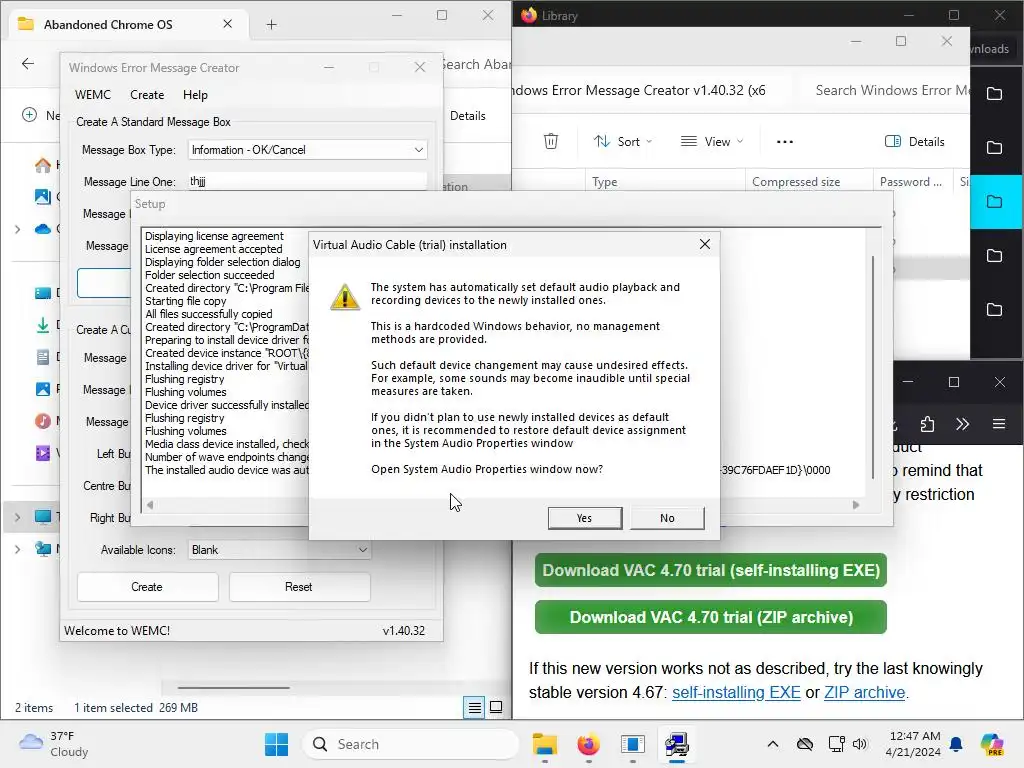This screenshot has height=768, width=1024.
Task: Click the top folder icon in Firefox Library sidebar
Action: point(995,94)
